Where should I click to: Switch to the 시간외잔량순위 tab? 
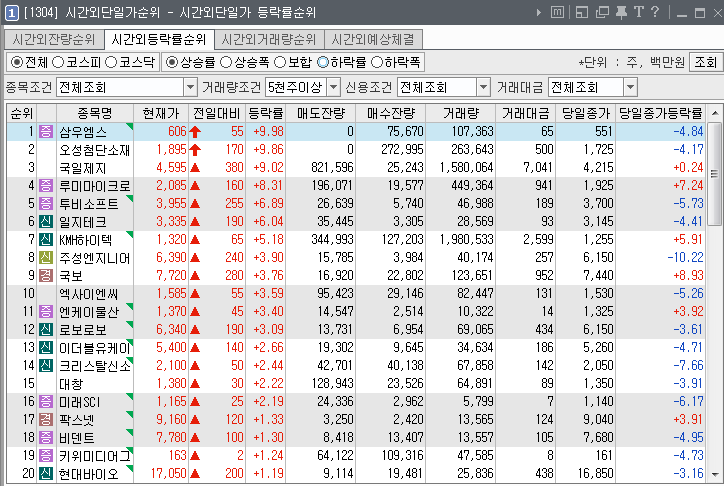pos(54,40)
